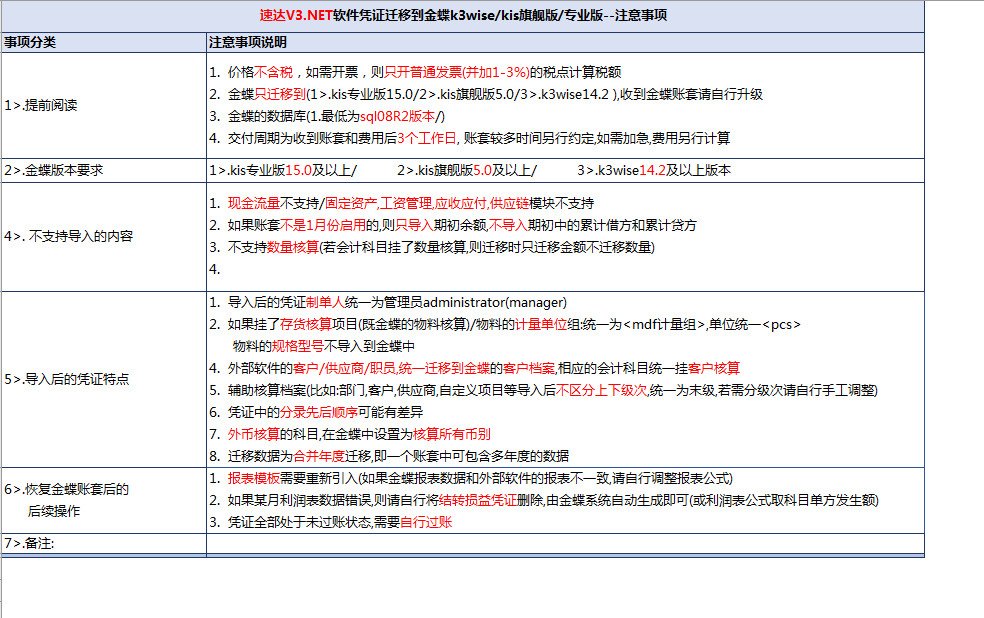This screenshot has width=984, height=618.
Task: Select the 外币核算的科目 line
Action: [359, 434]
